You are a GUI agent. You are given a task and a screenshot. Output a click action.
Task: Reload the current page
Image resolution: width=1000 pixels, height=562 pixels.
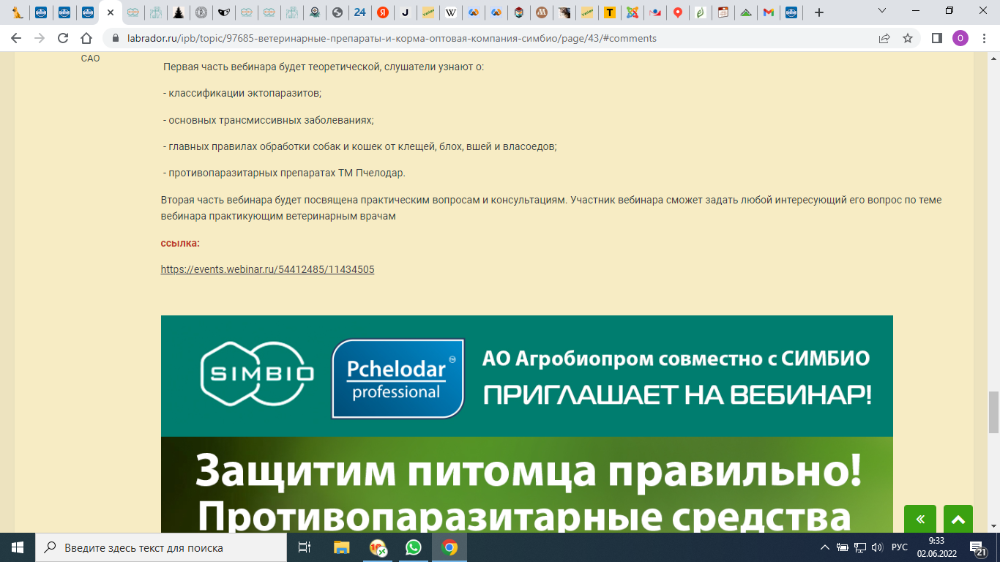[x=62, y=38]
